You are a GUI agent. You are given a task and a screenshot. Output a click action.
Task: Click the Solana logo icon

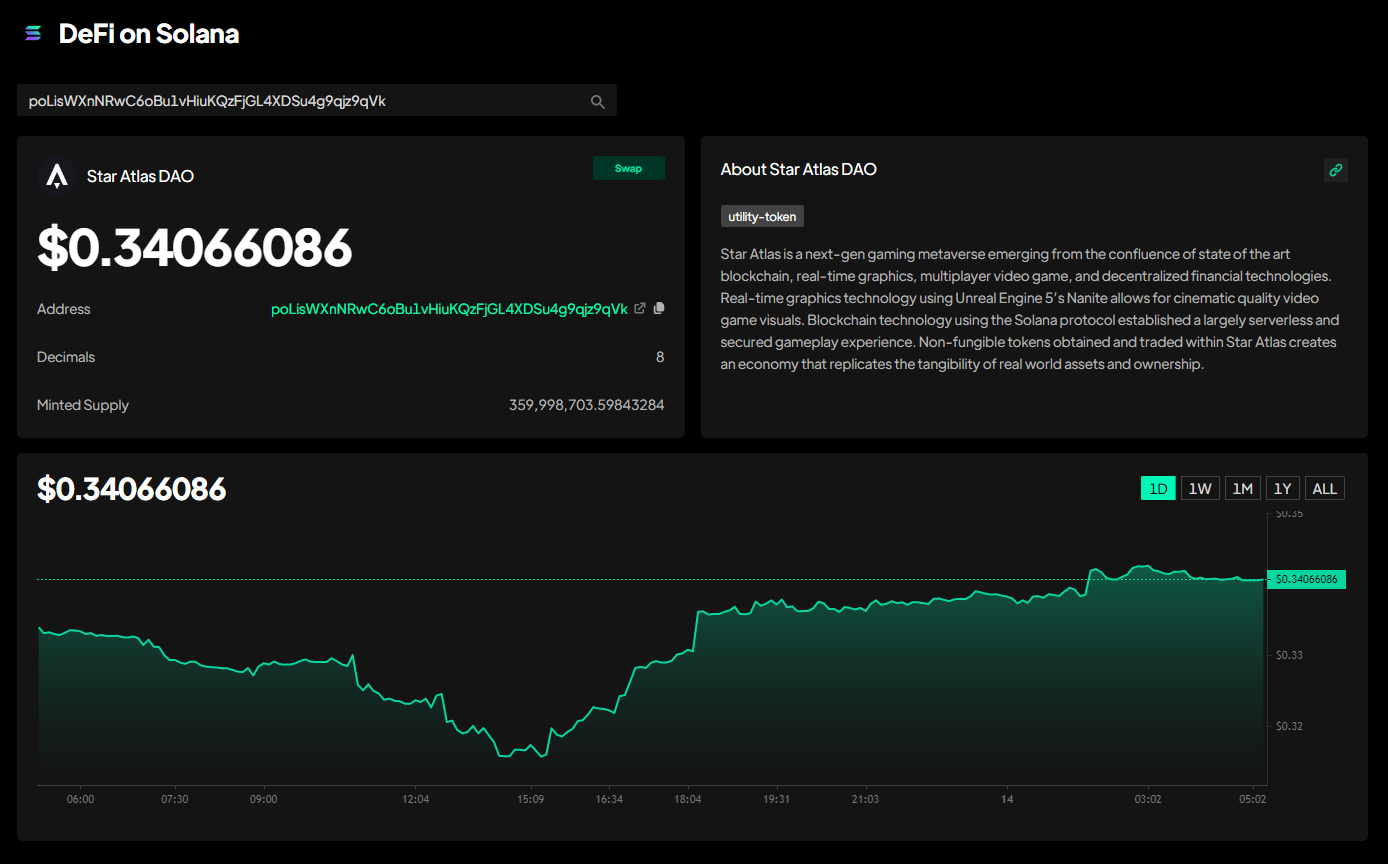(x=33, y=34)
